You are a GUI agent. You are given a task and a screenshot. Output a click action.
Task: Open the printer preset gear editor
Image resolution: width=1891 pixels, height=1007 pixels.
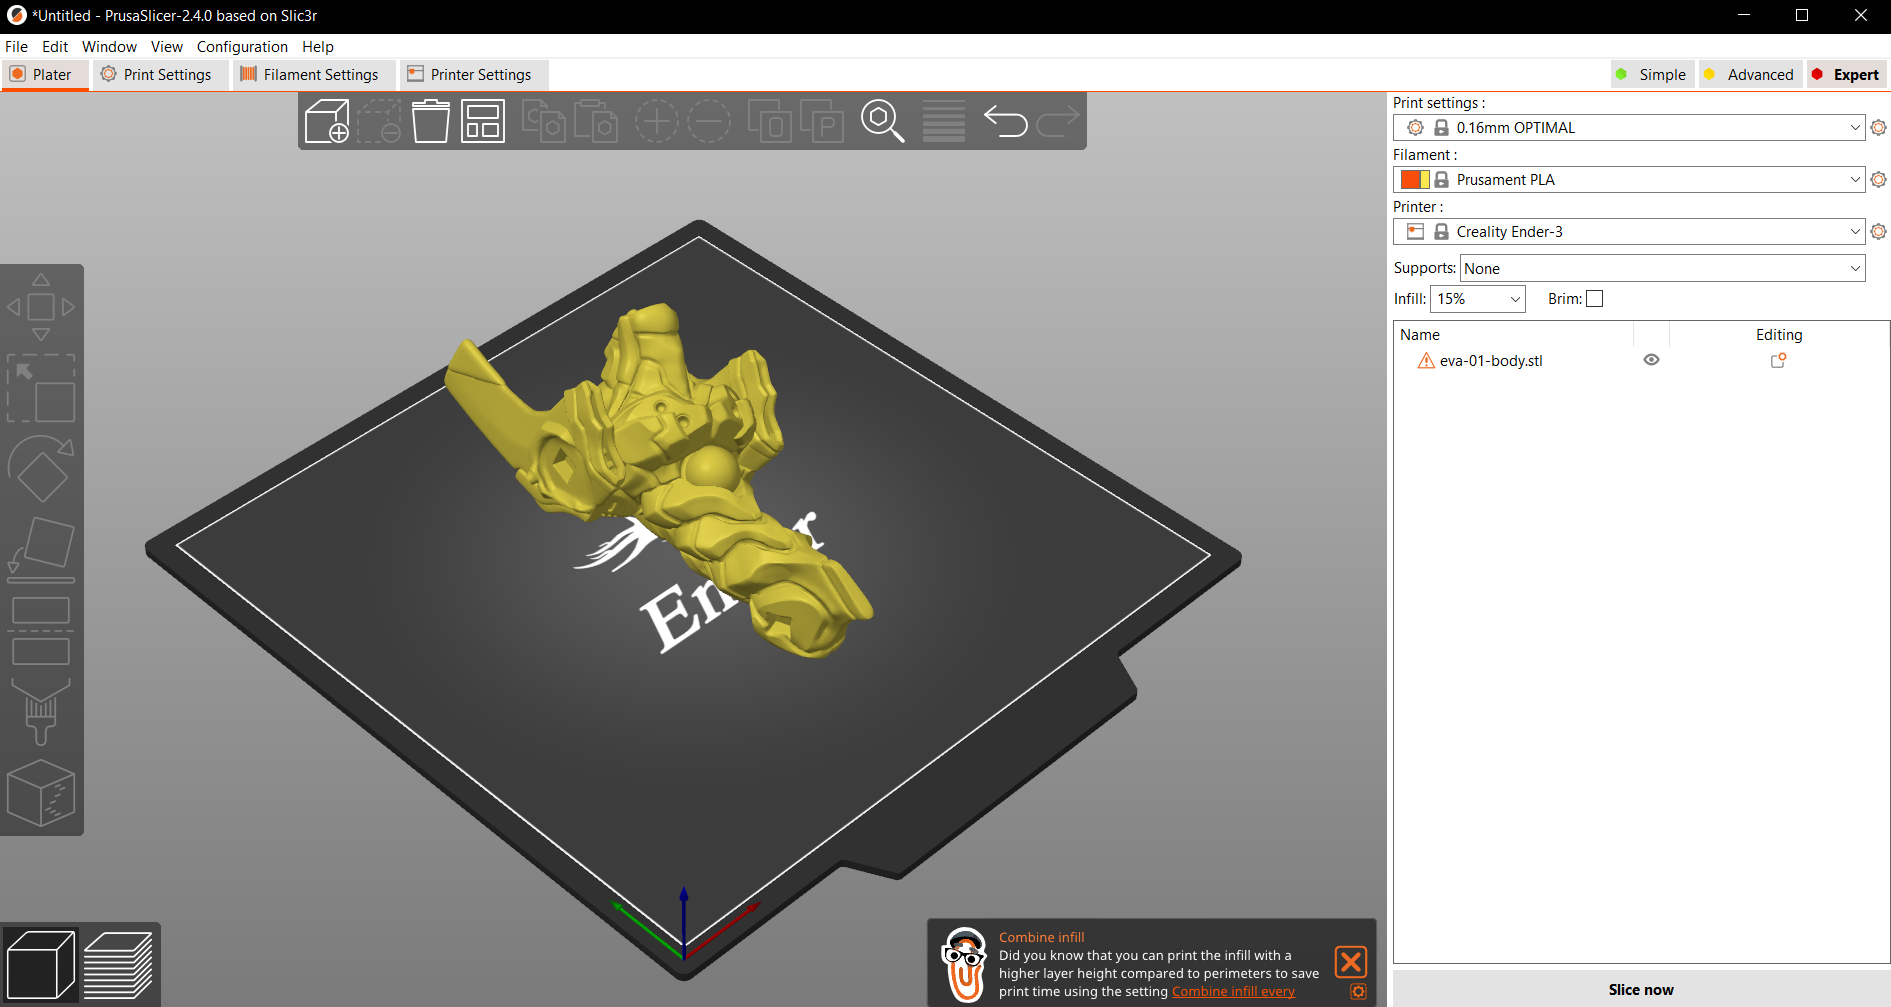pos(1879,232)
